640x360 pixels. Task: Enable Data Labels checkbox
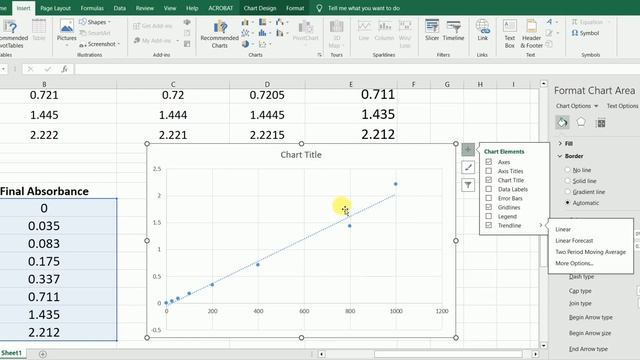click(489, 189)
